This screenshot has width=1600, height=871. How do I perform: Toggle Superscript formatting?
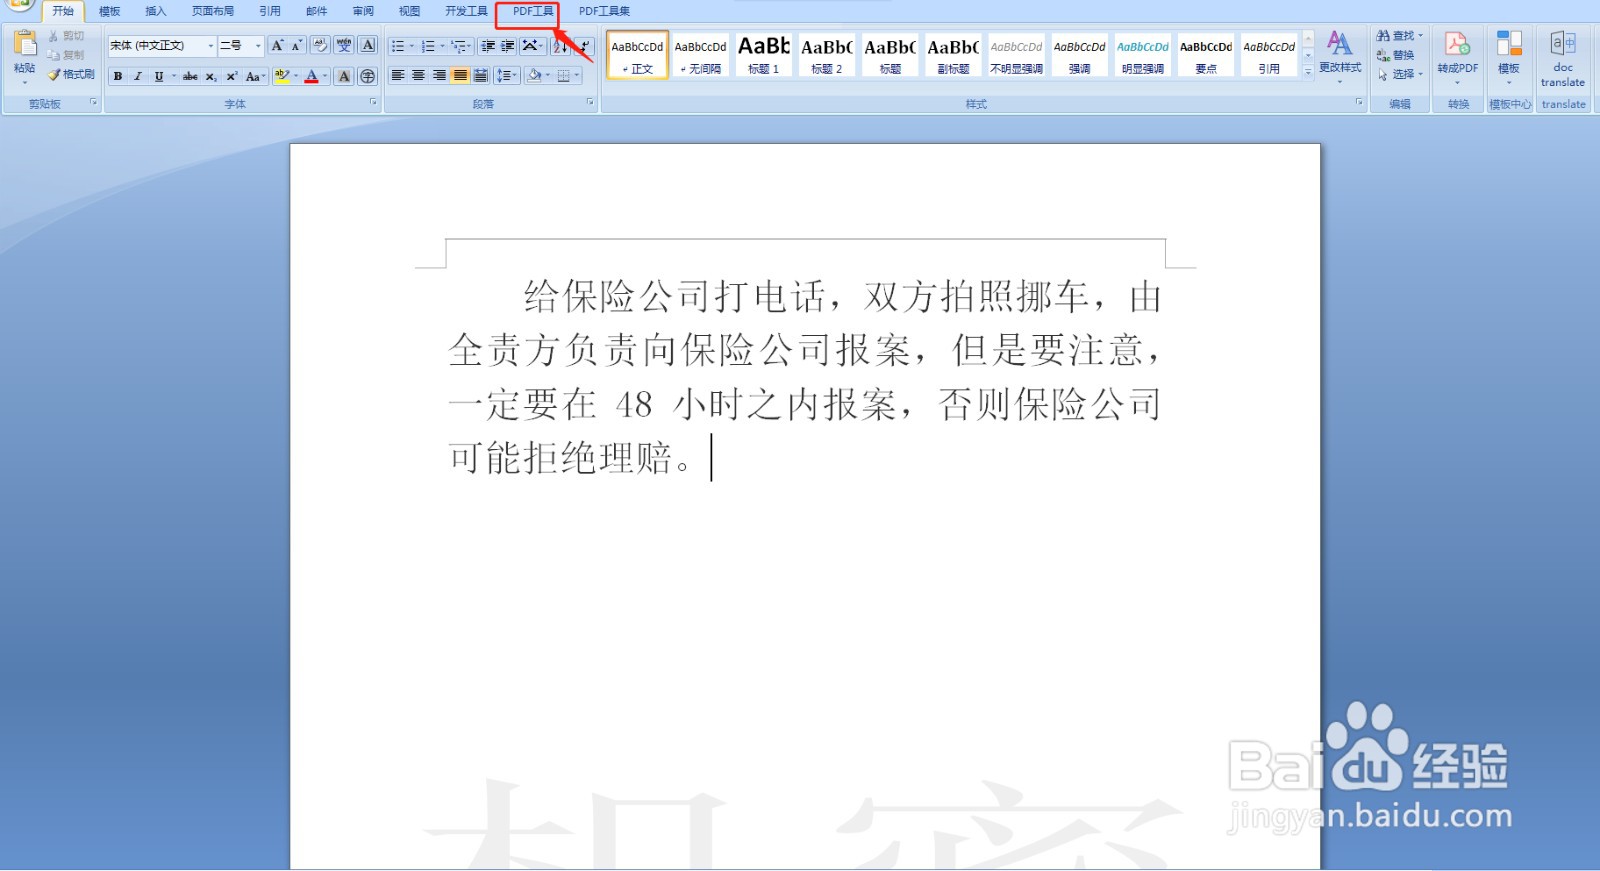click(232, 76)
